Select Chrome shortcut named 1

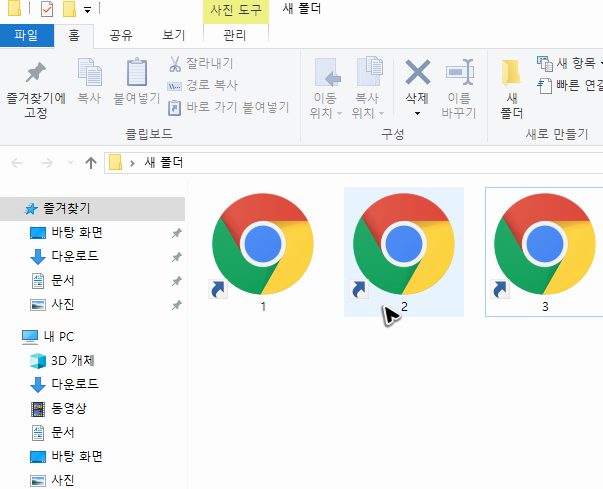tap(263, 252)
